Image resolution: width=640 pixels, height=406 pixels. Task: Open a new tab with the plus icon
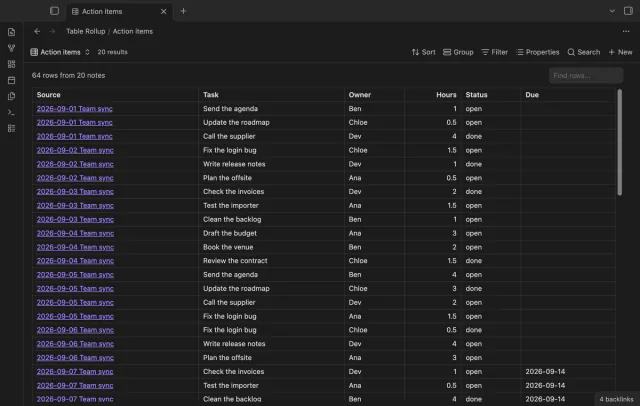click(x=183, y=11)
